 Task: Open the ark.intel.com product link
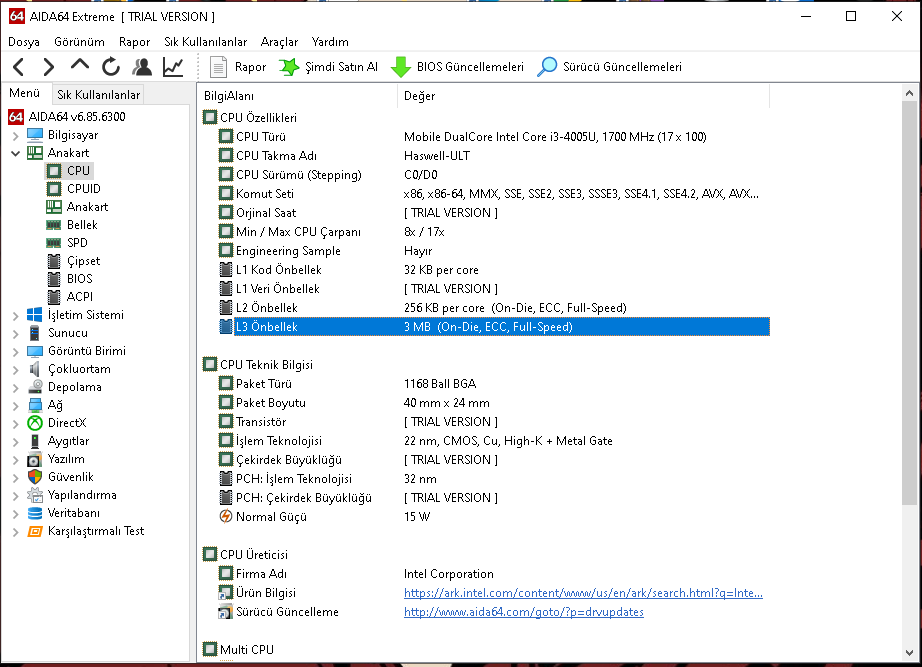pyautogui.click(x=583, y=593)
